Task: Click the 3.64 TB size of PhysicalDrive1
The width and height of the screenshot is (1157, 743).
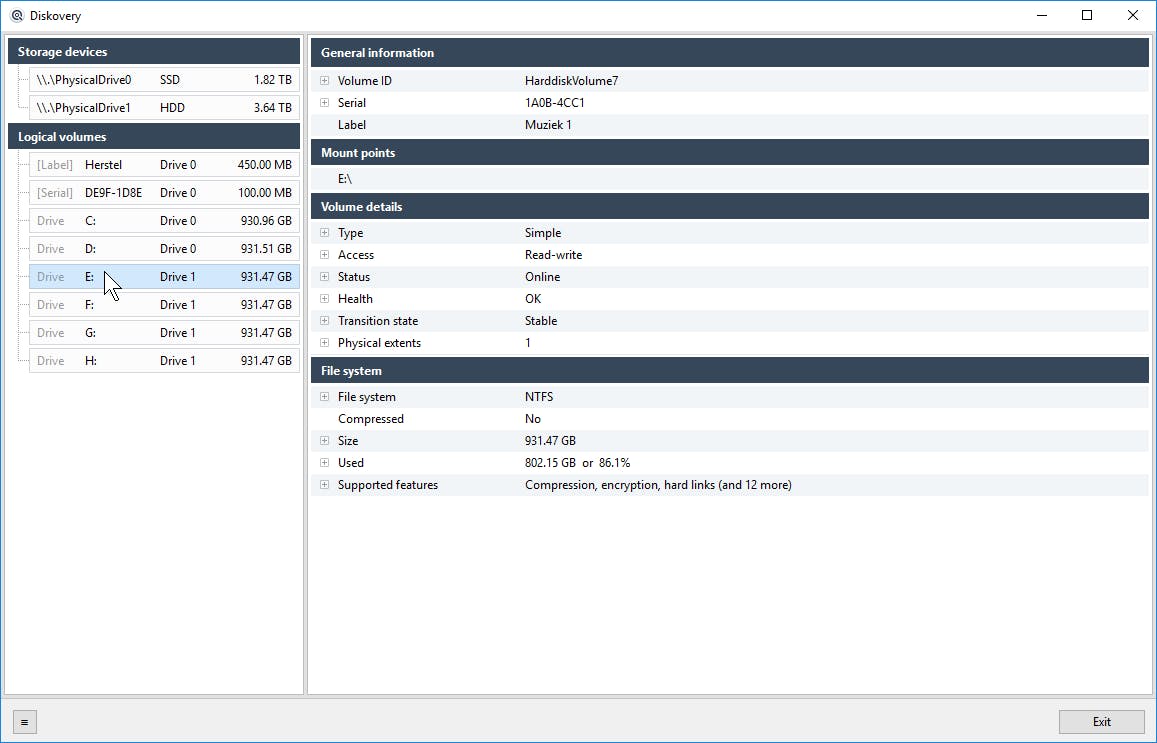Action: pos(272,108)
